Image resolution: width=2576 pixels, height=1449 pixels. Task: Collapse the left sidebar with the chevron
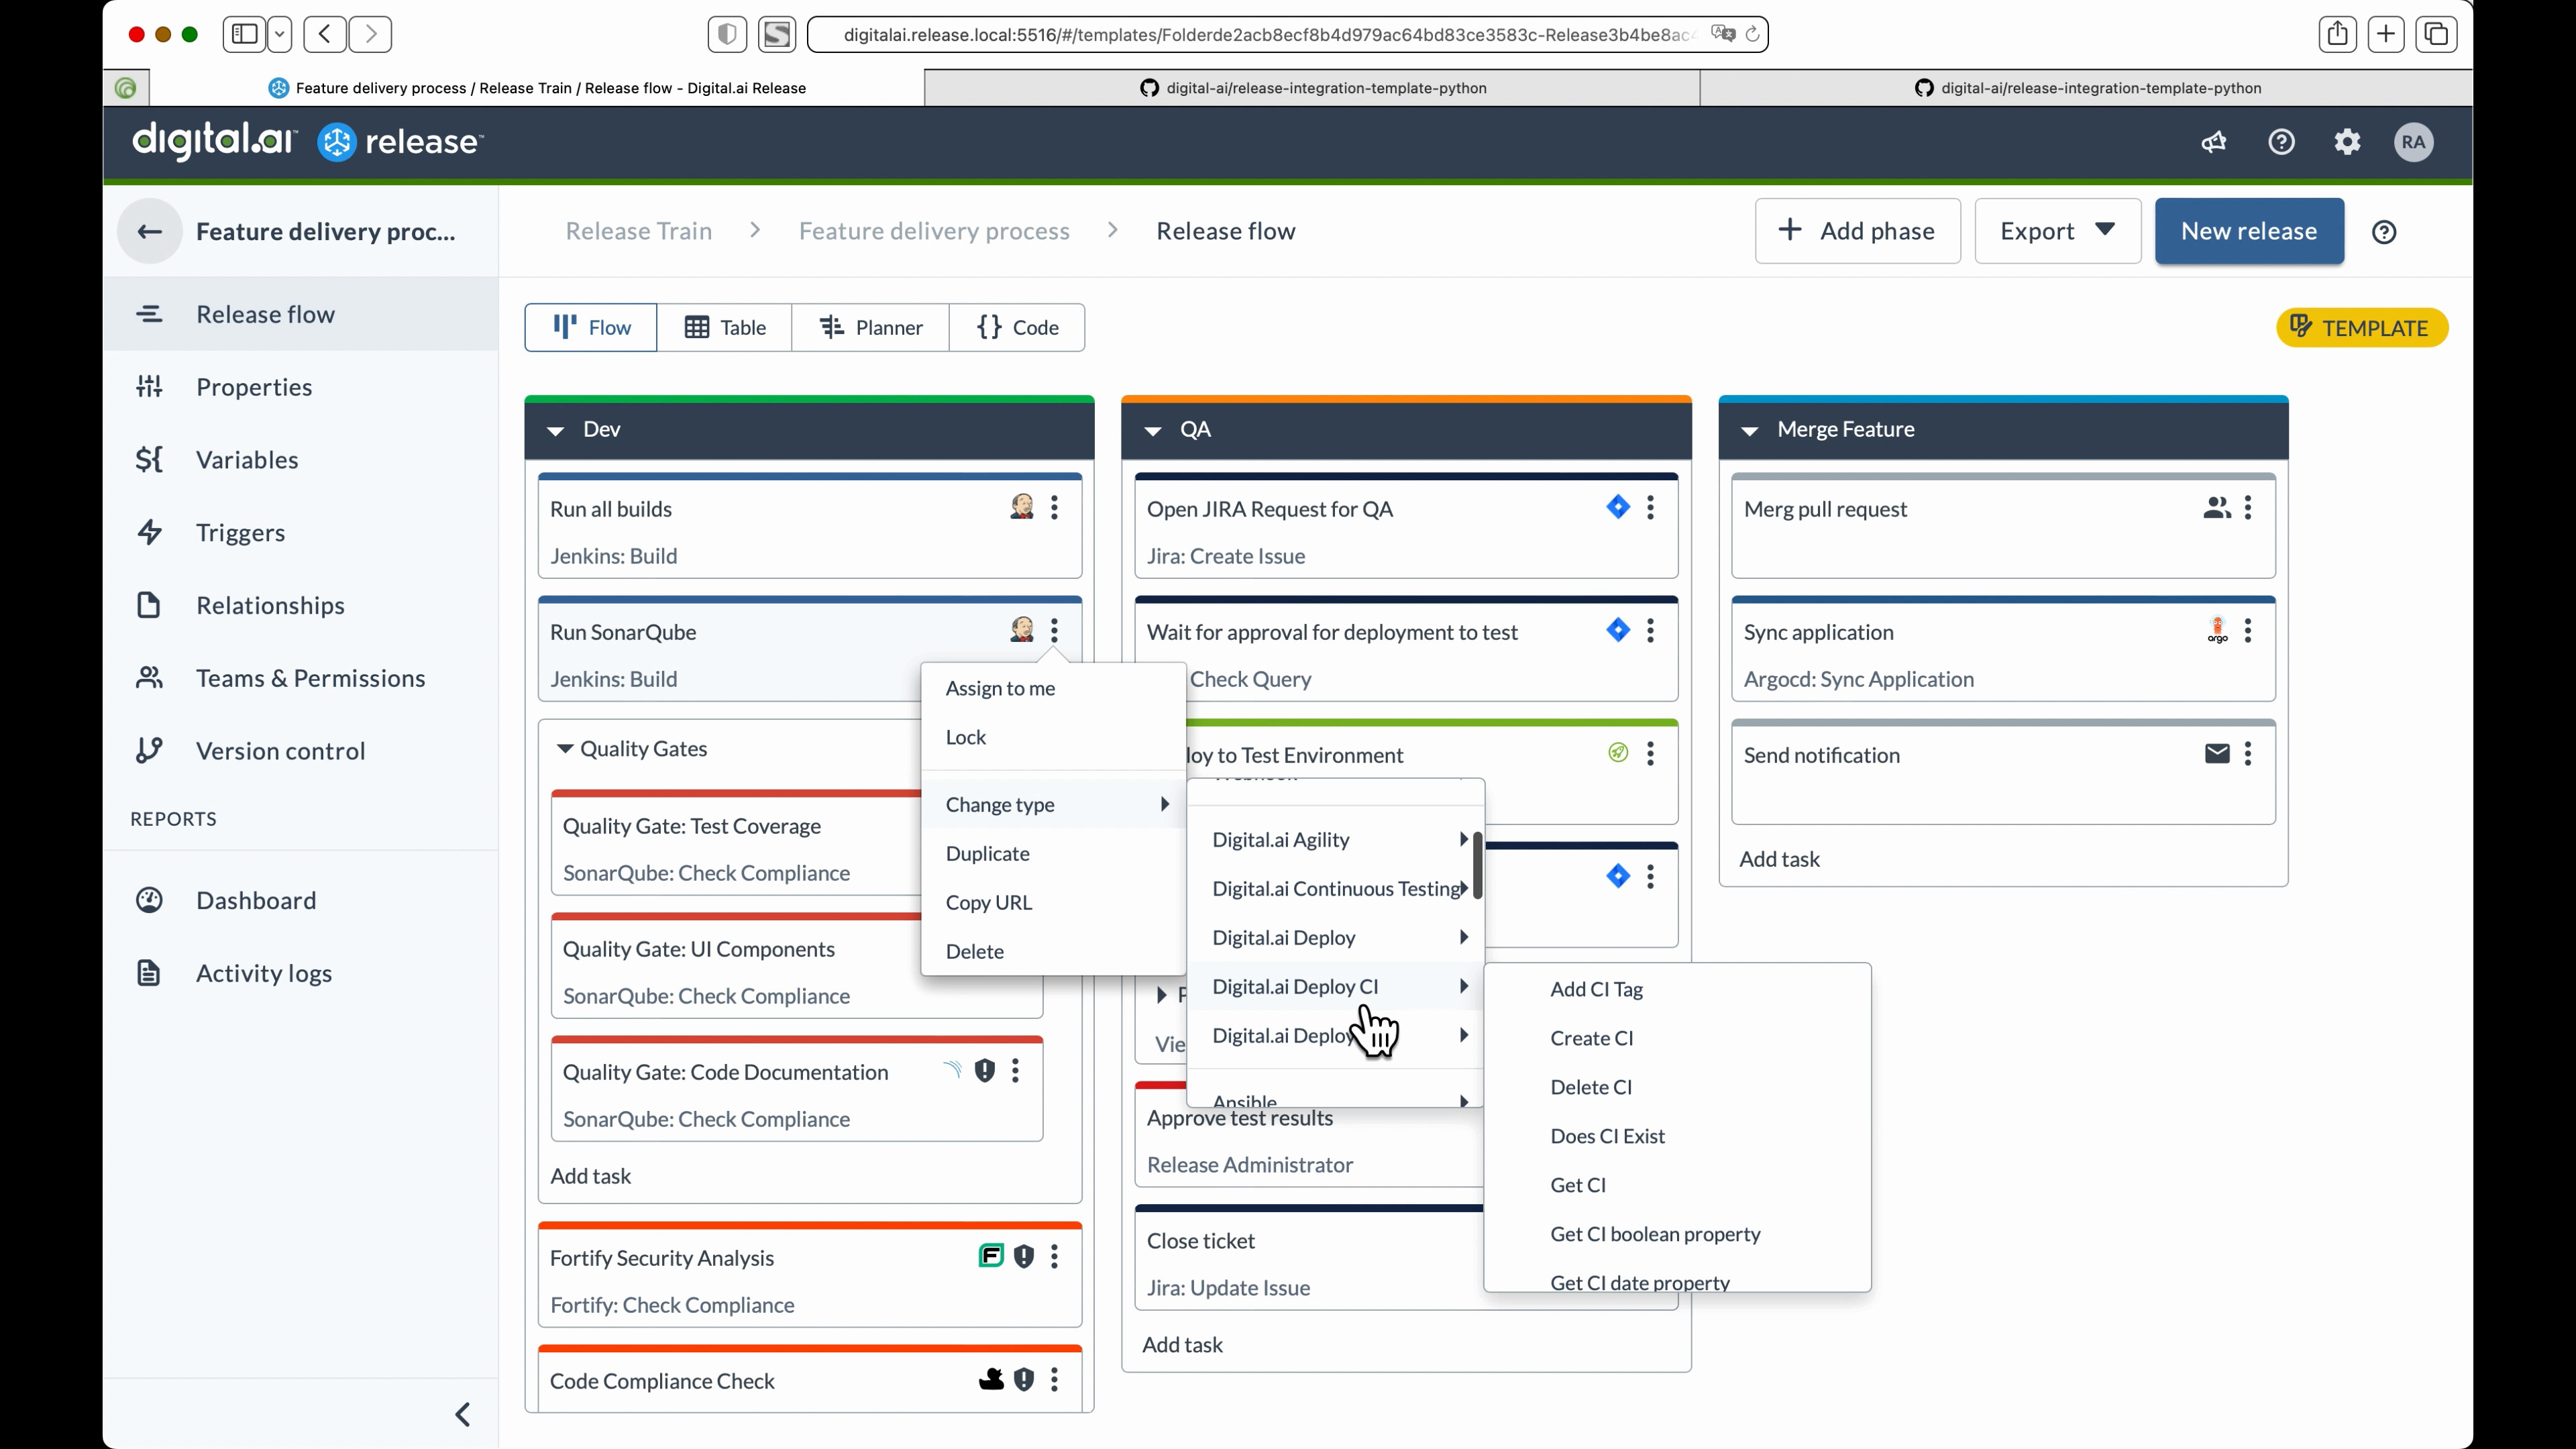pos(462,1414)
